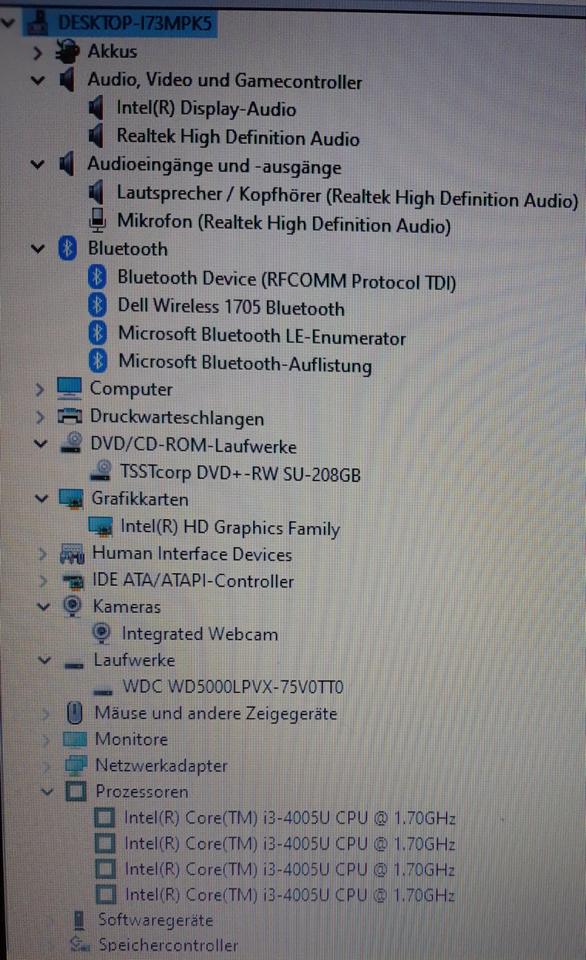Image resolution: width=586 pixels, height=960 pixels.
Task: Expand the Computer category
Action: (x=40, y=389)
